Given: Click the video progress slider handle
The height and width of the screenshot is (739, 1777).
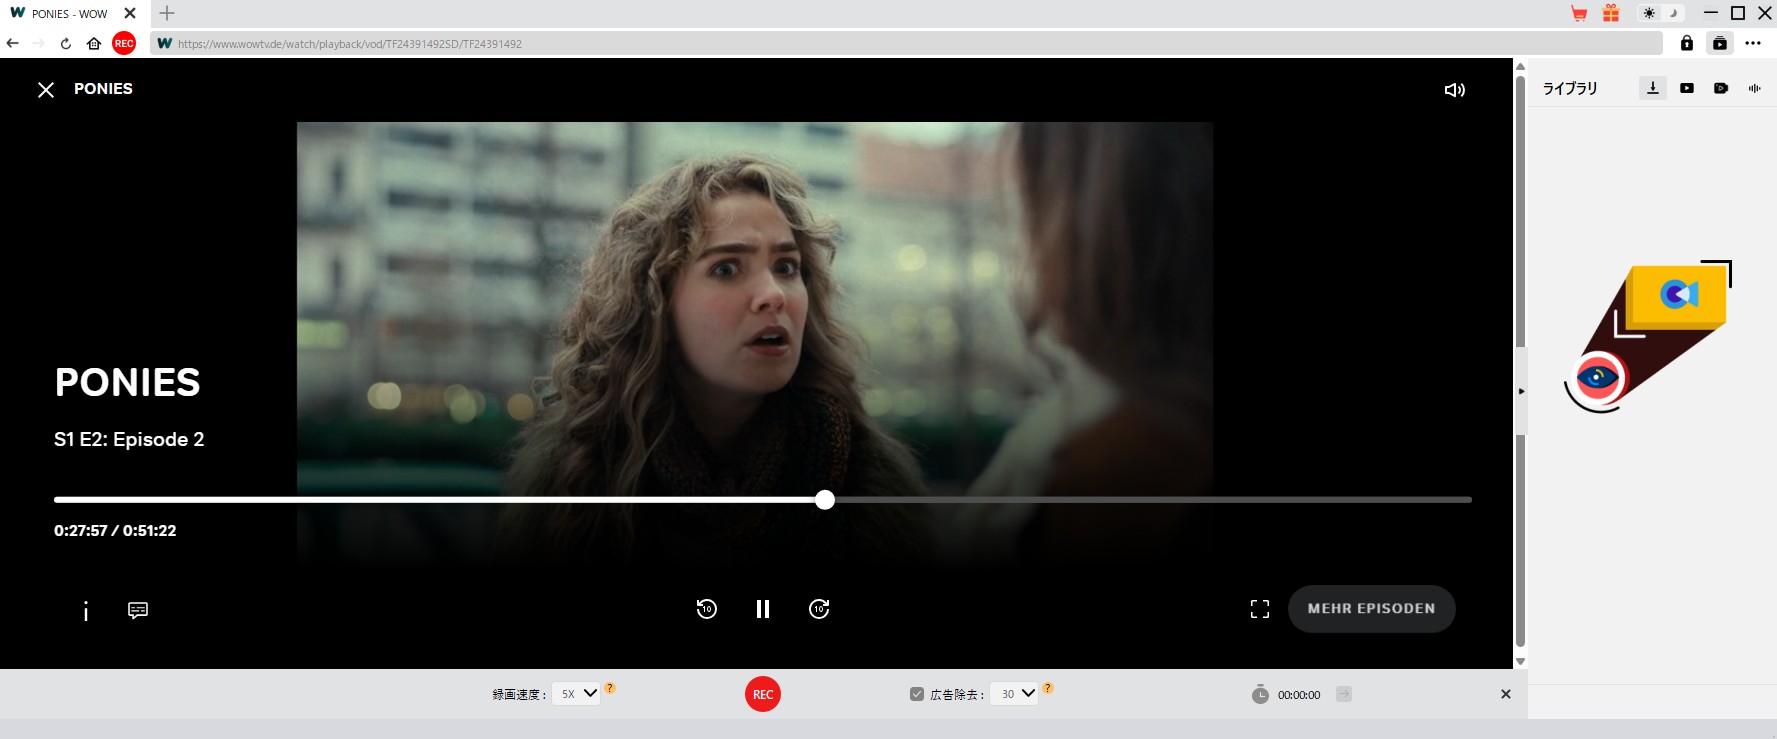Looking at the screenshot, I should (825, 500).
